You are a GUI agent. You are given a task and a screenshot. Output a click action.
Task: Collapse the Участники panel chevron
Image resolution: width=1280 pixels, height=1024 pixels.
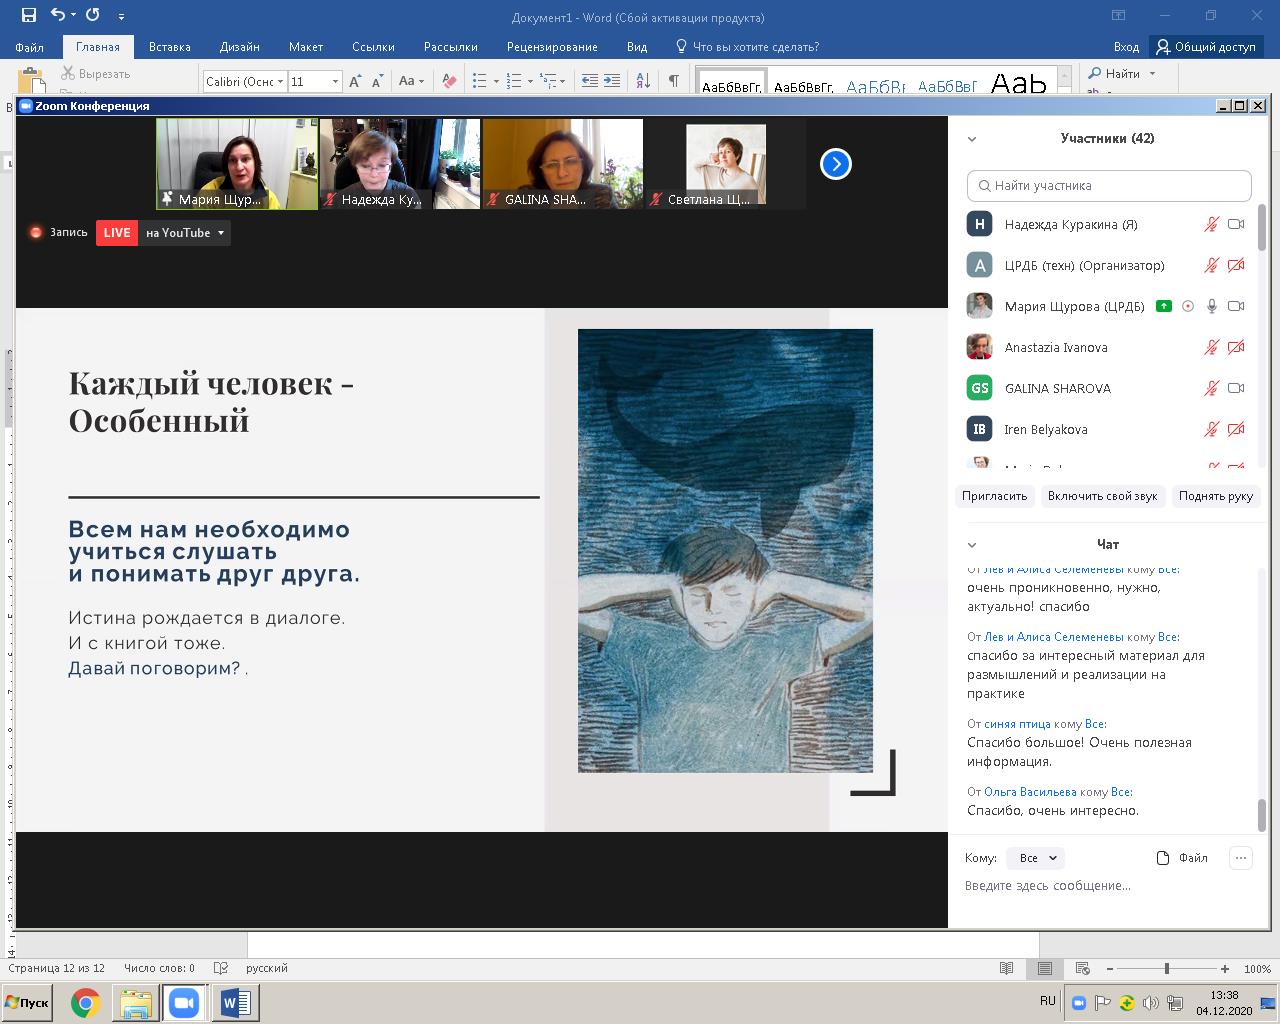pos(972,139)
